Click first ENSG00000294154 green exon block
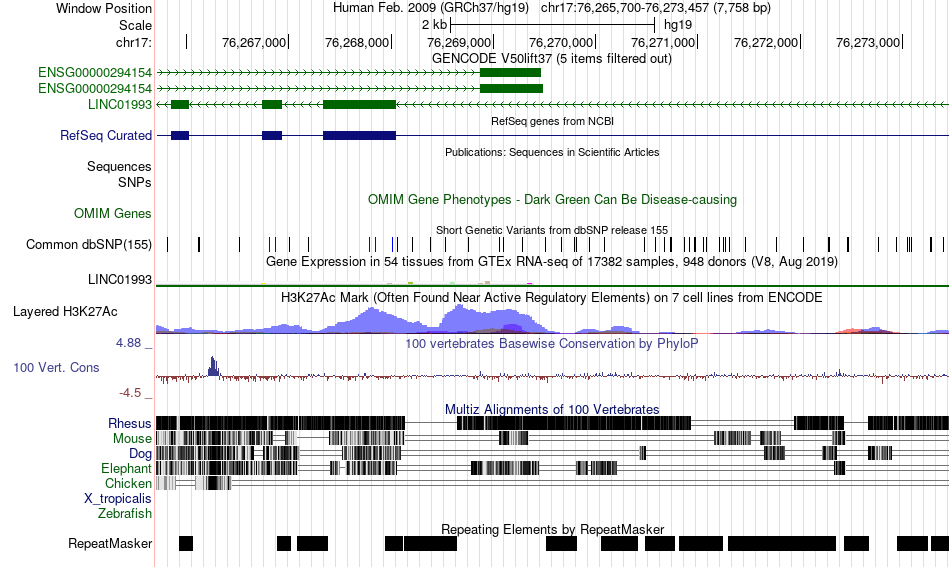The image size is (950, 567). (510, 73)
